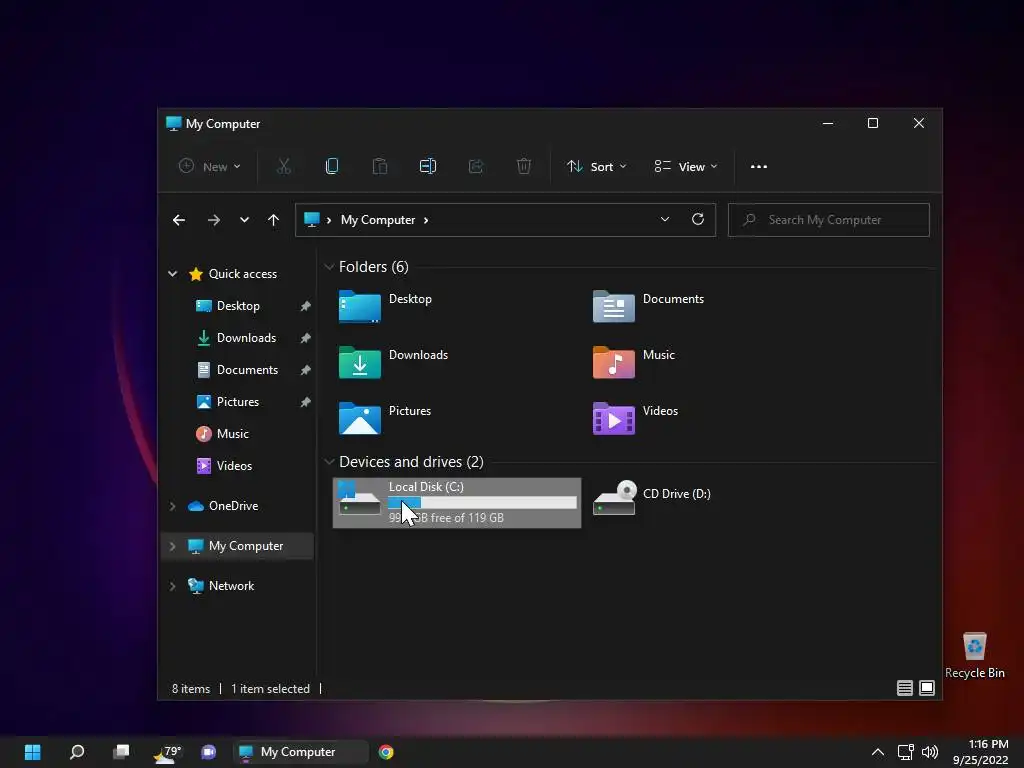Image resolution: width=1024 pixels, height=768 pixels.
Task: Launch Google Chrome from taskbar
Action: point(386,752)
